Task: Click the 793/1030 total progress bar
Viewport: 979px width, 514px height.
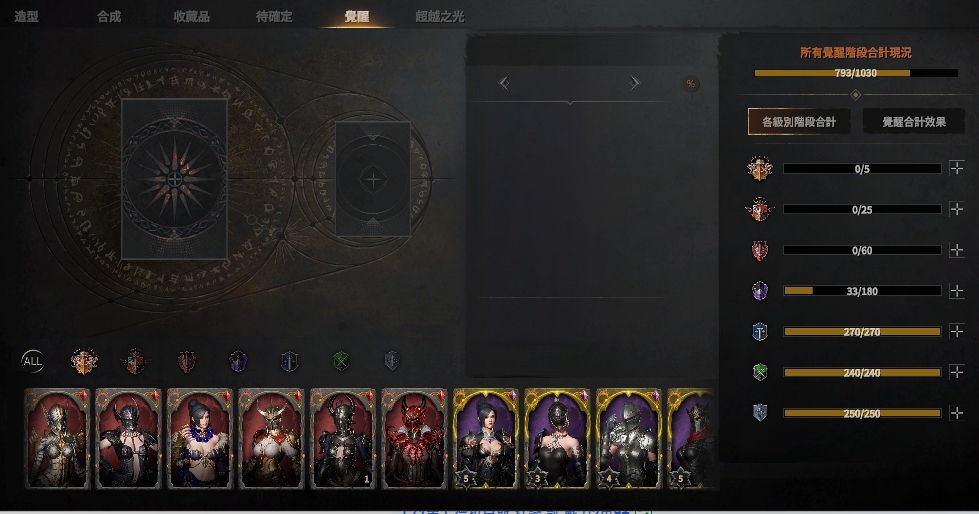Action: (855, 73)
